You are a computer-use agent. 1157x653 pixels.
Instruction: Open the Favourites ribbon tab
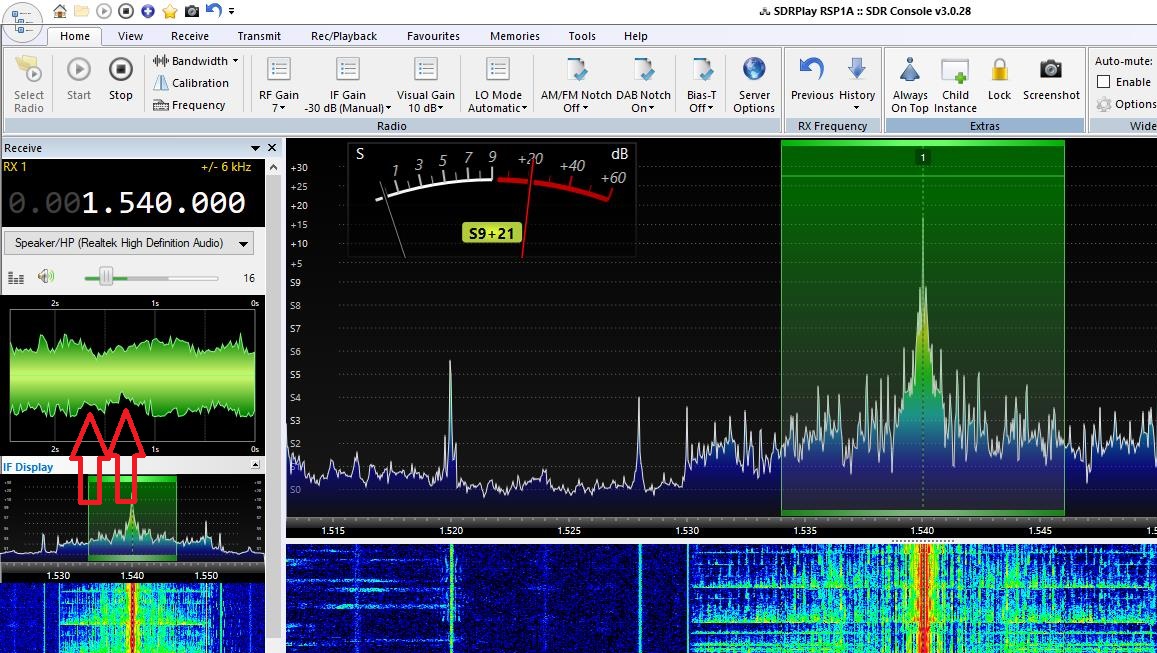433,36
